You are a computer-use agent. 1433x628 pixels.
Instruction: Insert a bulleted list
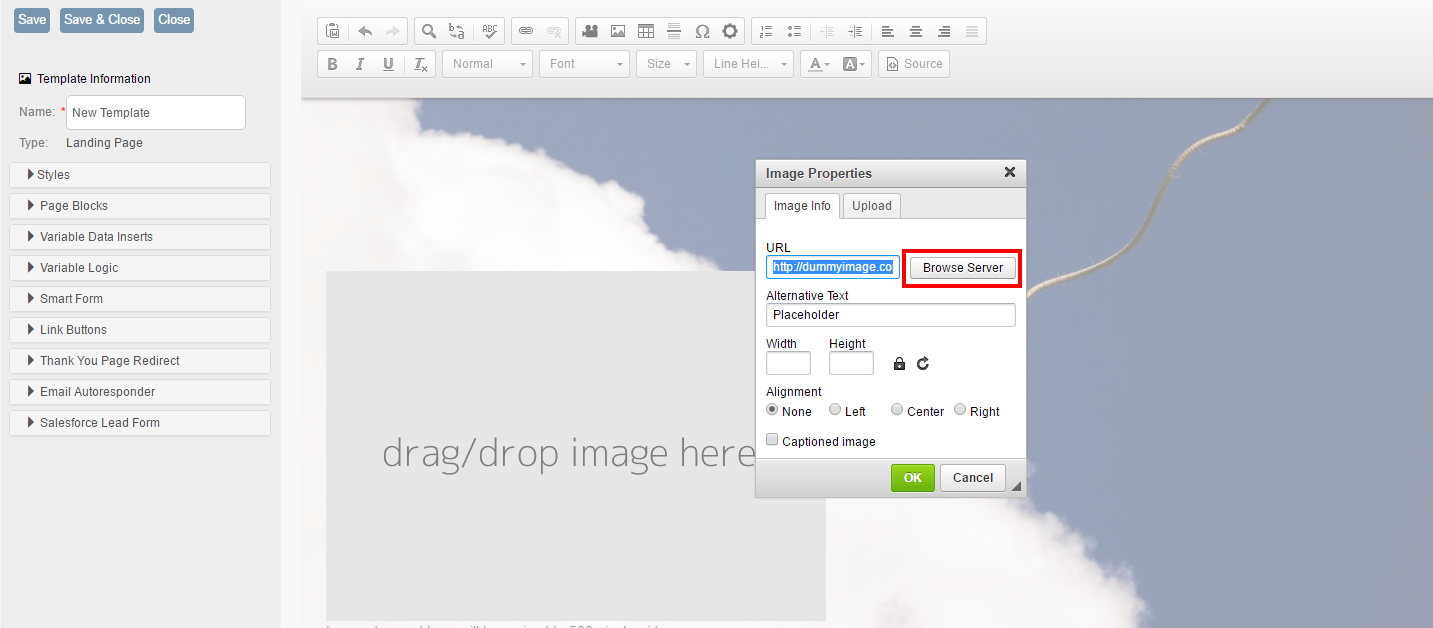point(794,31)
